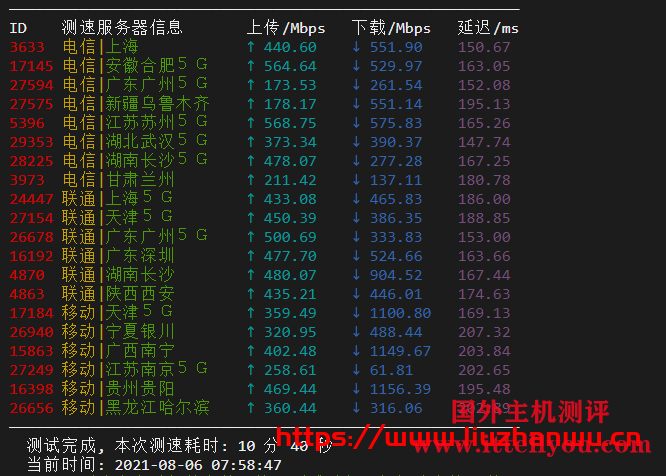Click the 移动|宁夏银川 server name
666x476 pixels.
point(118,331)
